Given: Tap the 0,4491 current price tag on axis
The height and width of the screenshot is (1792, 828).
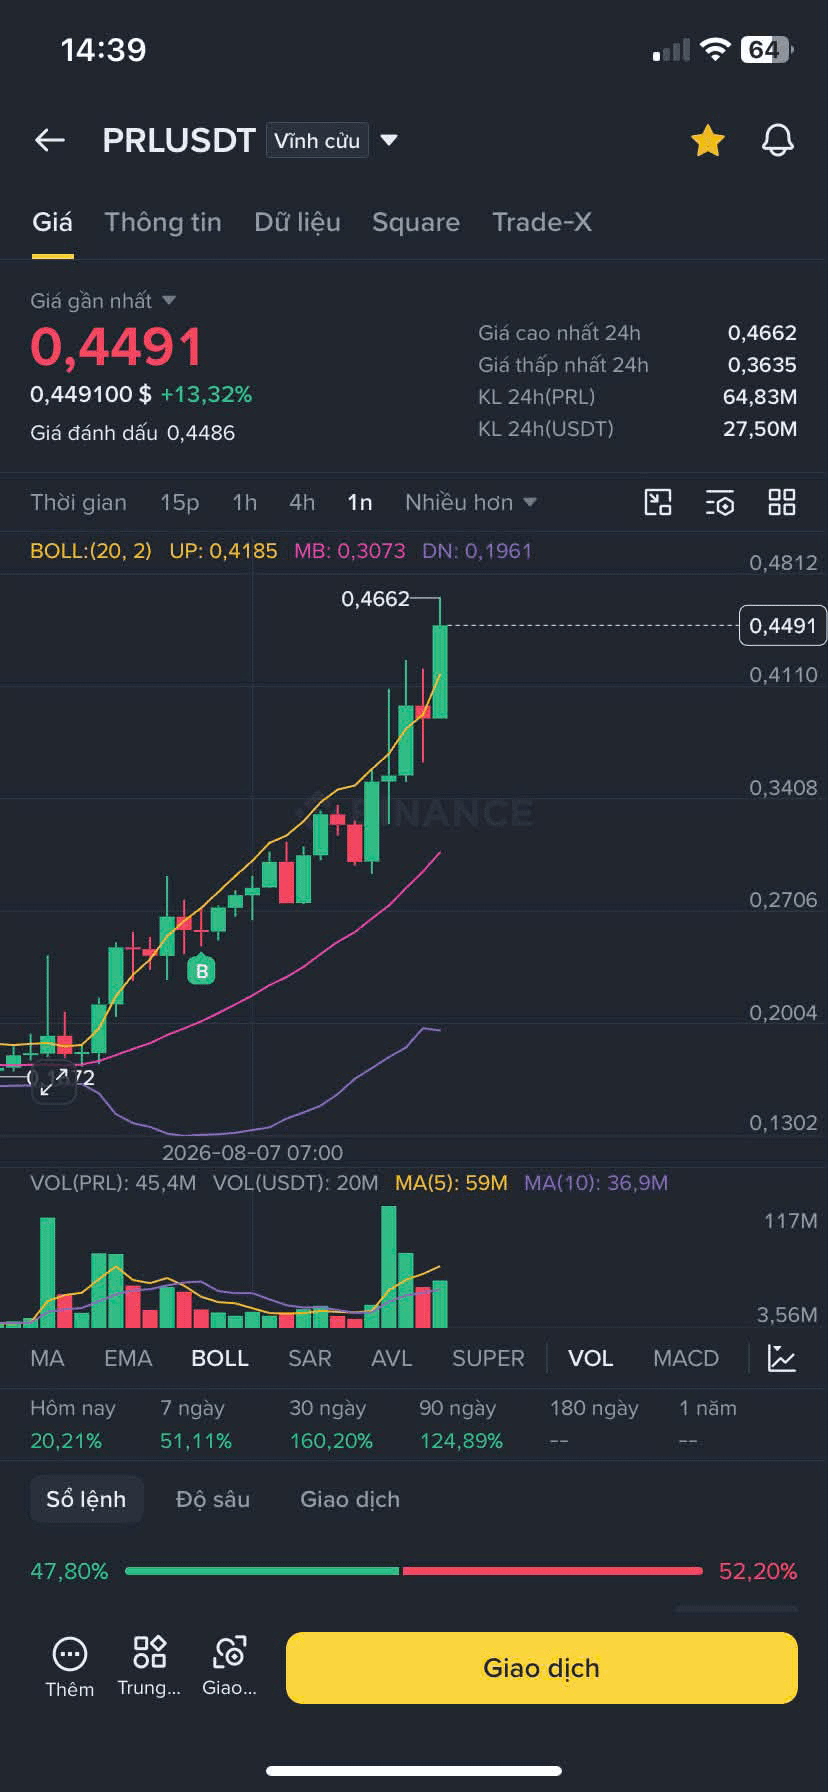Looking at the screenshot, I should [x=783, y=626].
